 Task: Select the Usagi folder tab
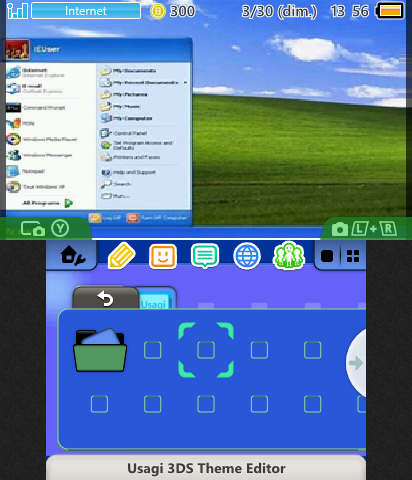[x=157, y=299]
